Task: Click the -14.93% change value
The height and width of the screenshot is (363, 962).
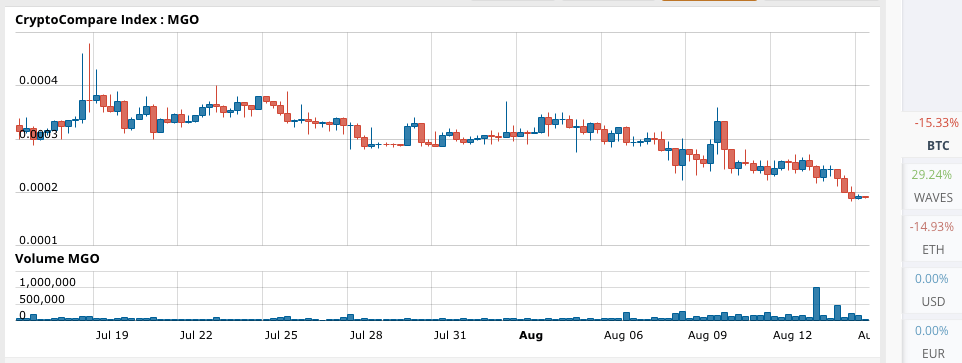Action: [932, 227]
